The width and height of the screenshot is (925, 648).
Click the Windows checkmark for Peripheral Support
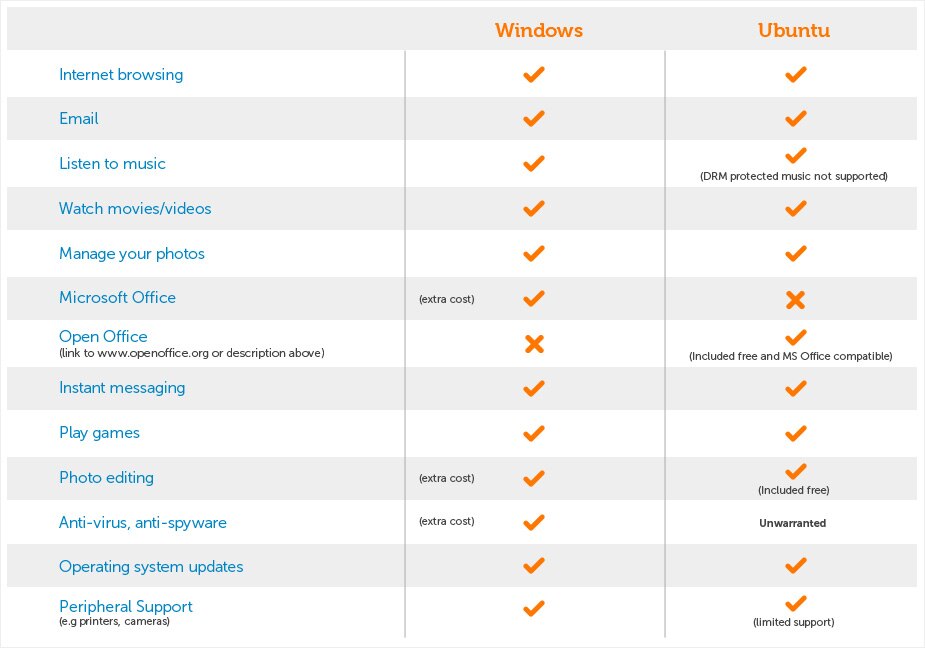534,608
